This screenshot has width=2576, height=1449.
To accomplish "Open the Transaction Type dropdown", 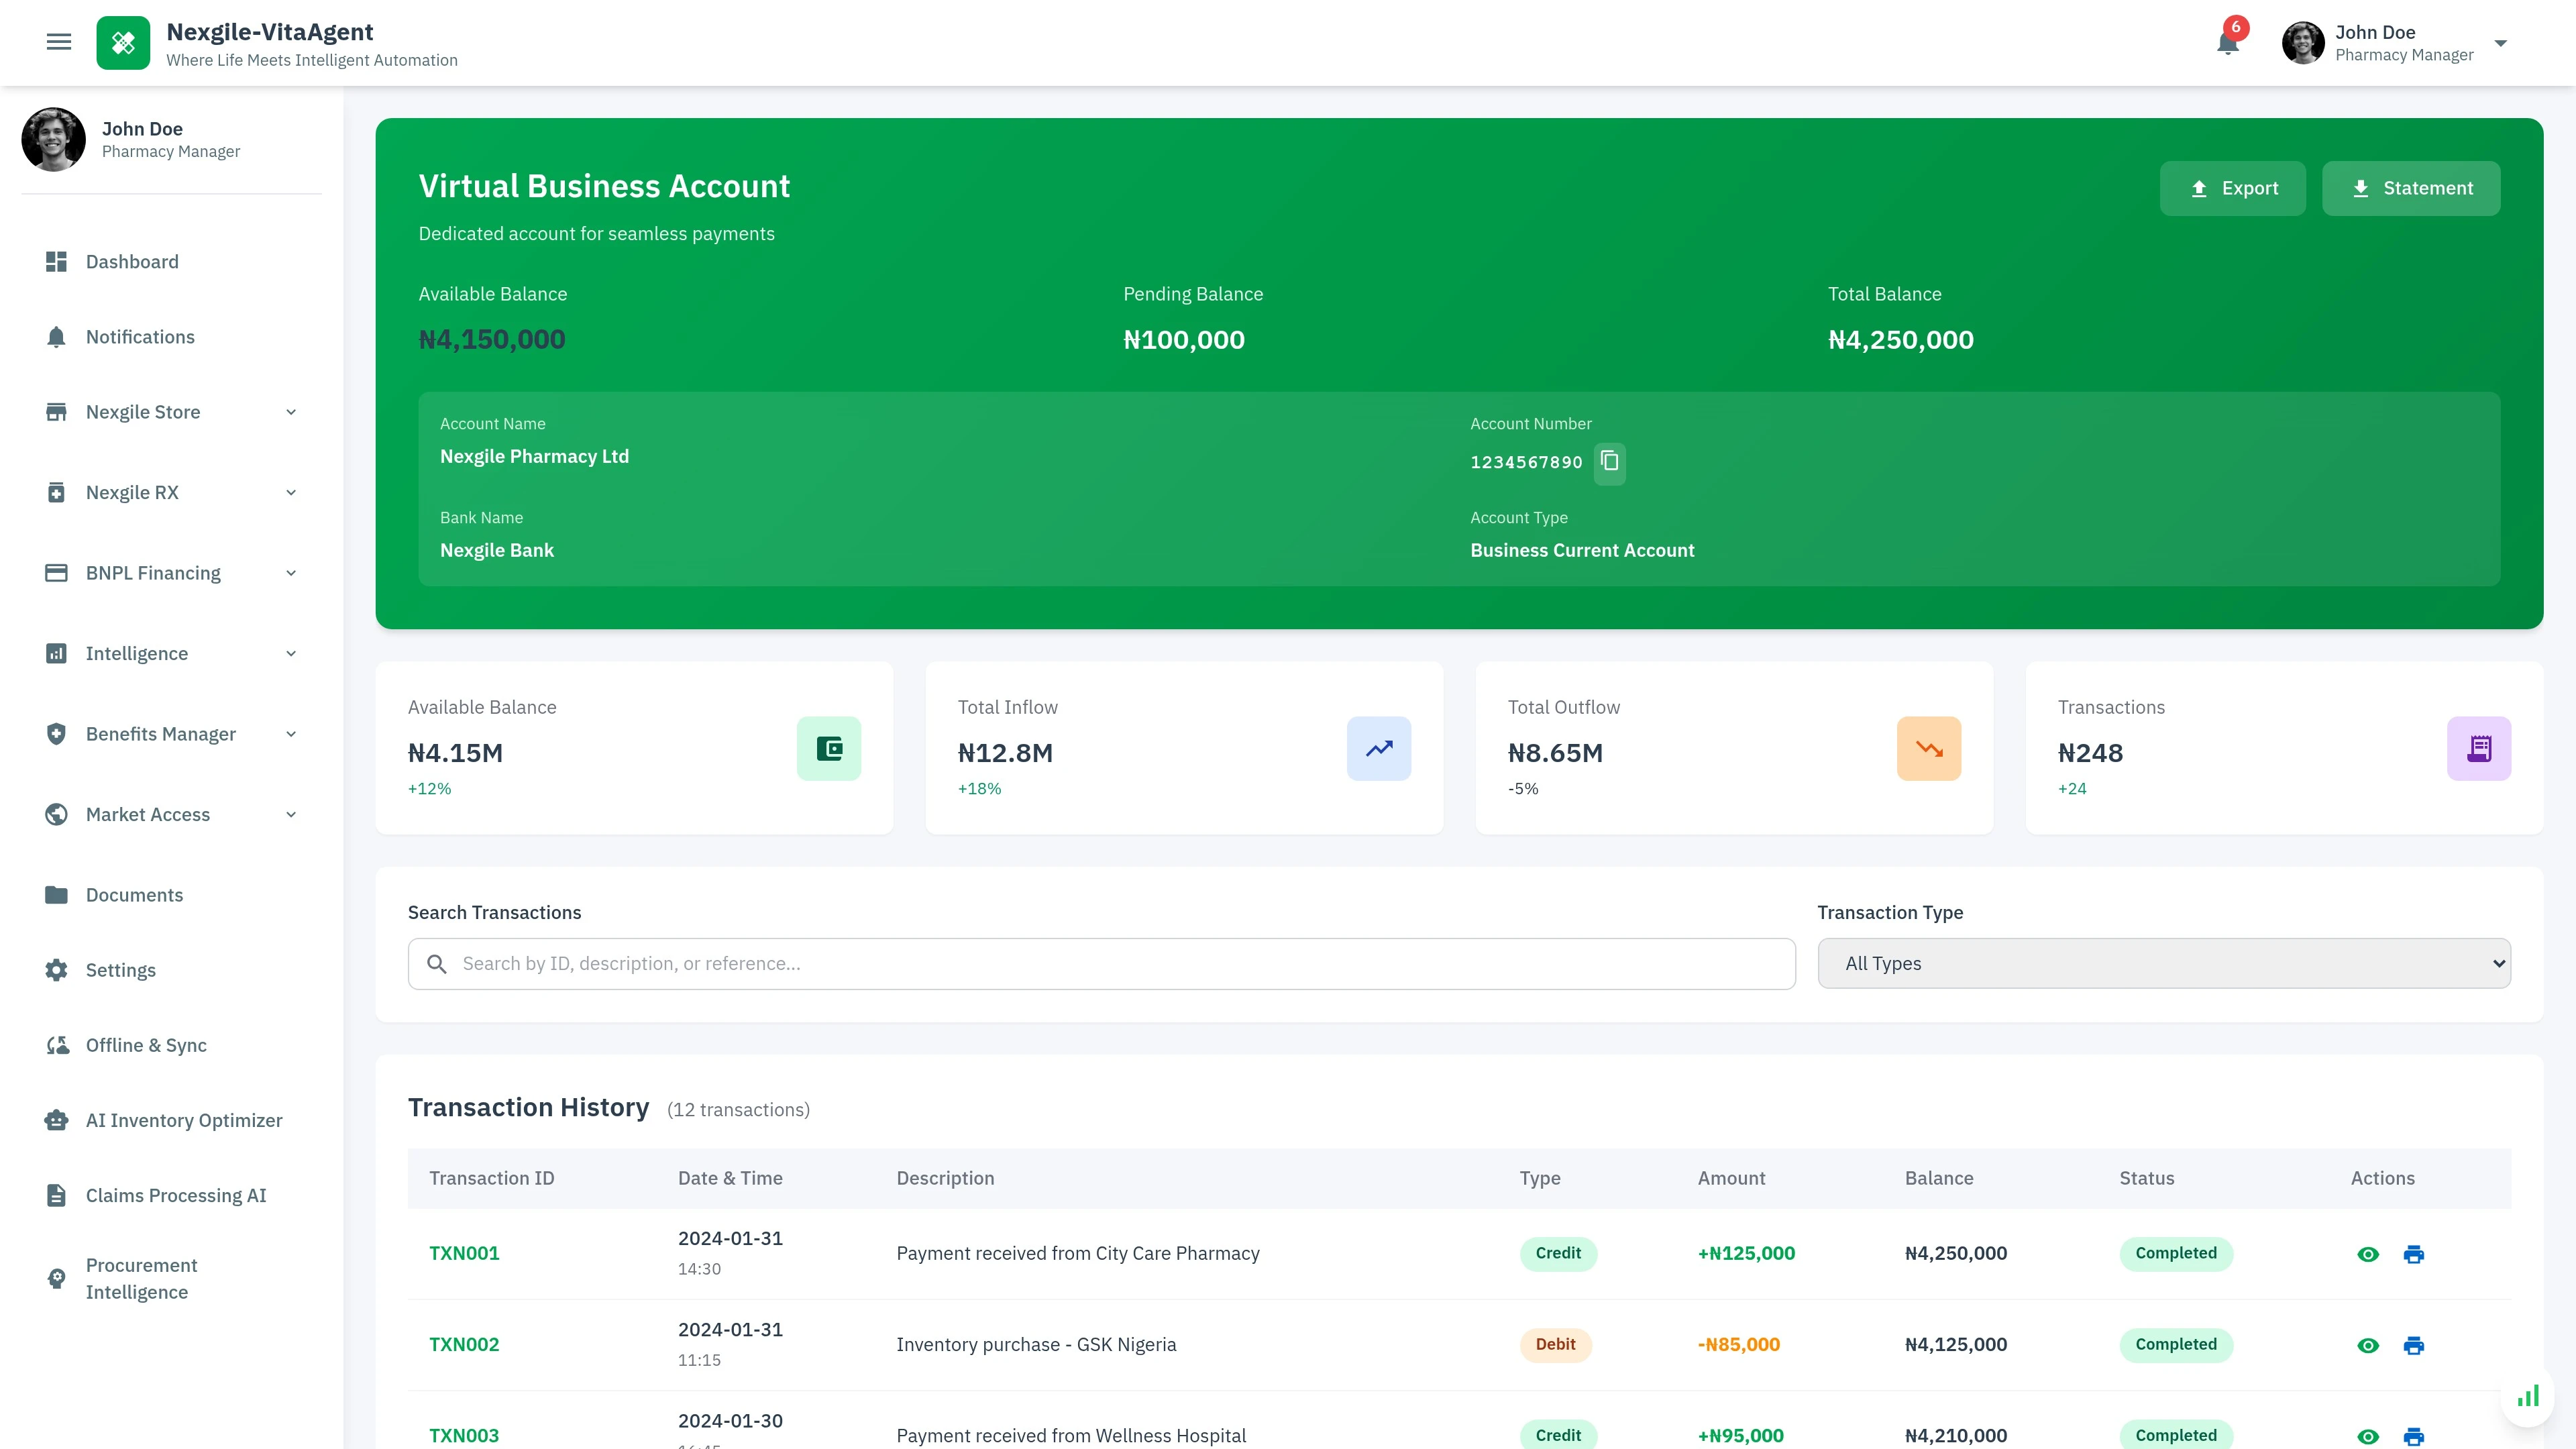I will pyautogui.click(x=2165, y=963).
